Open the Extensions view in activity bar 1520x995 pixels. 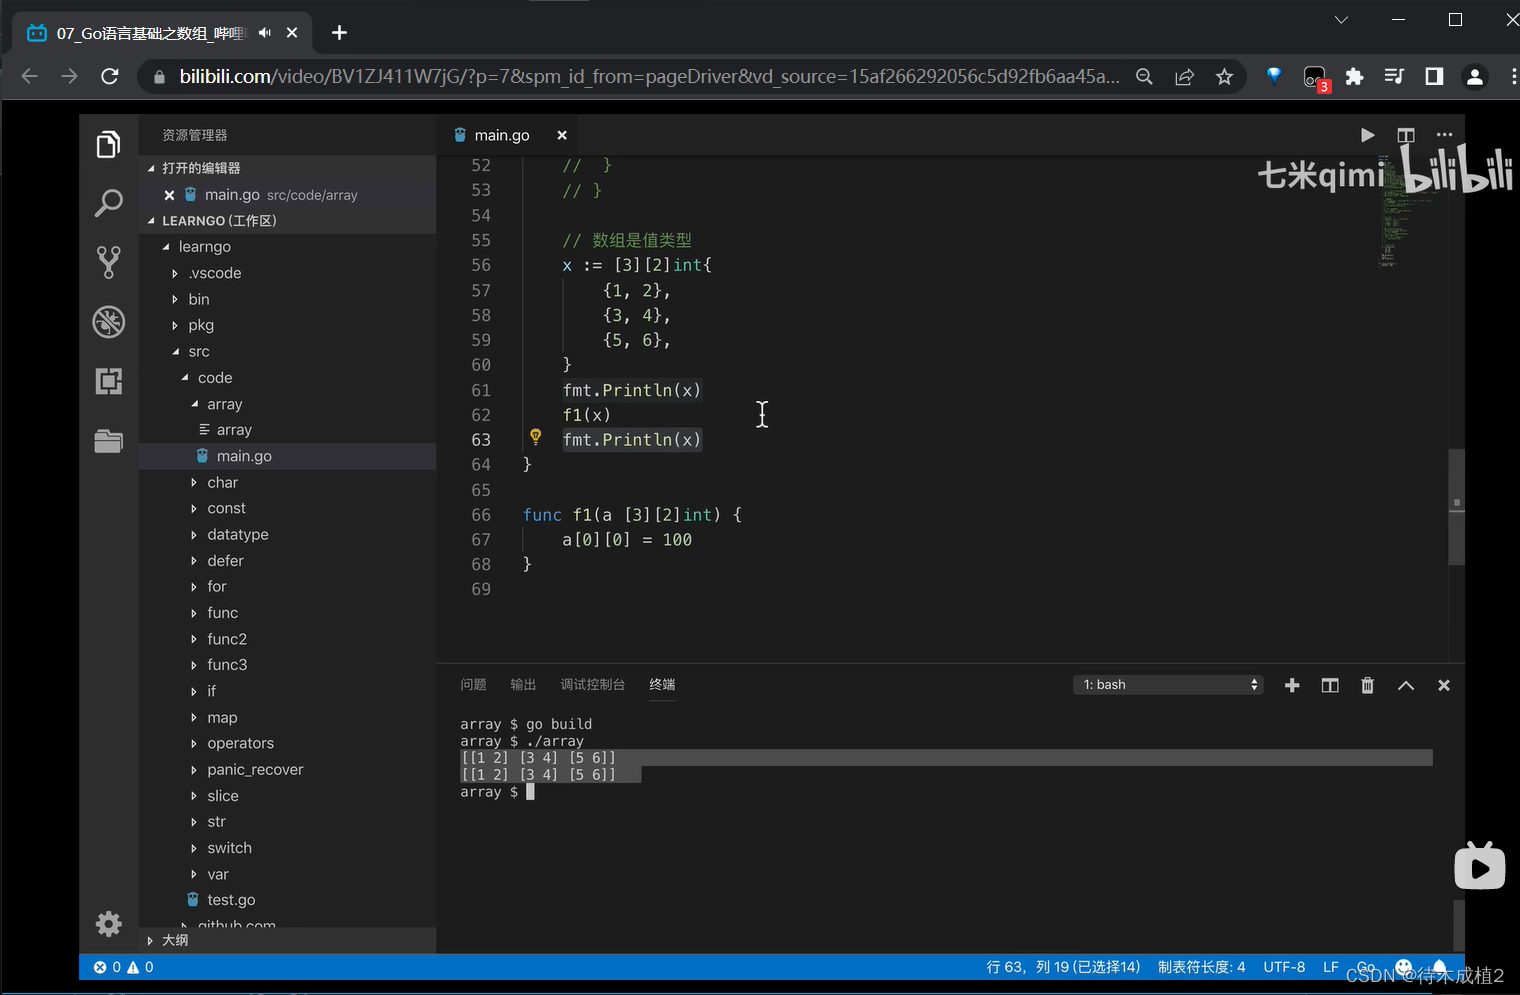coord(108,381)
